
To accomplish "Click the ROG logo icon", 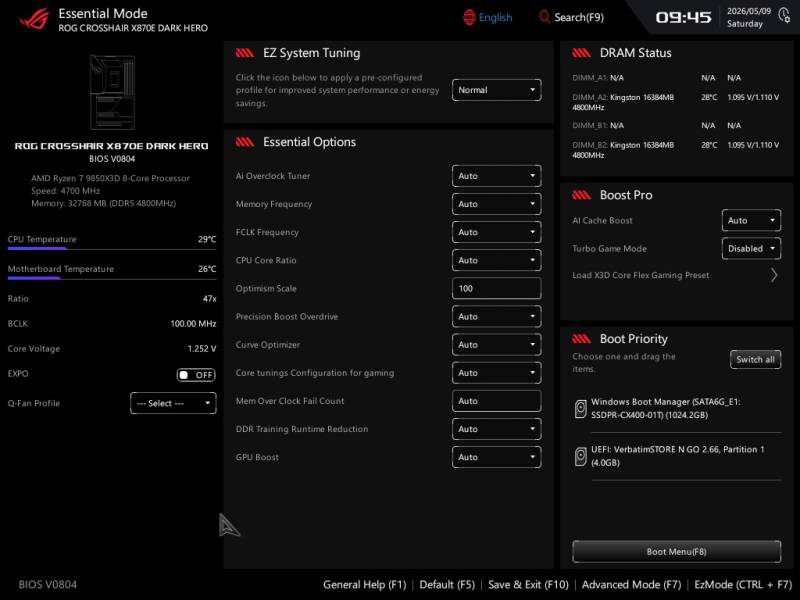I will (35, 19).
